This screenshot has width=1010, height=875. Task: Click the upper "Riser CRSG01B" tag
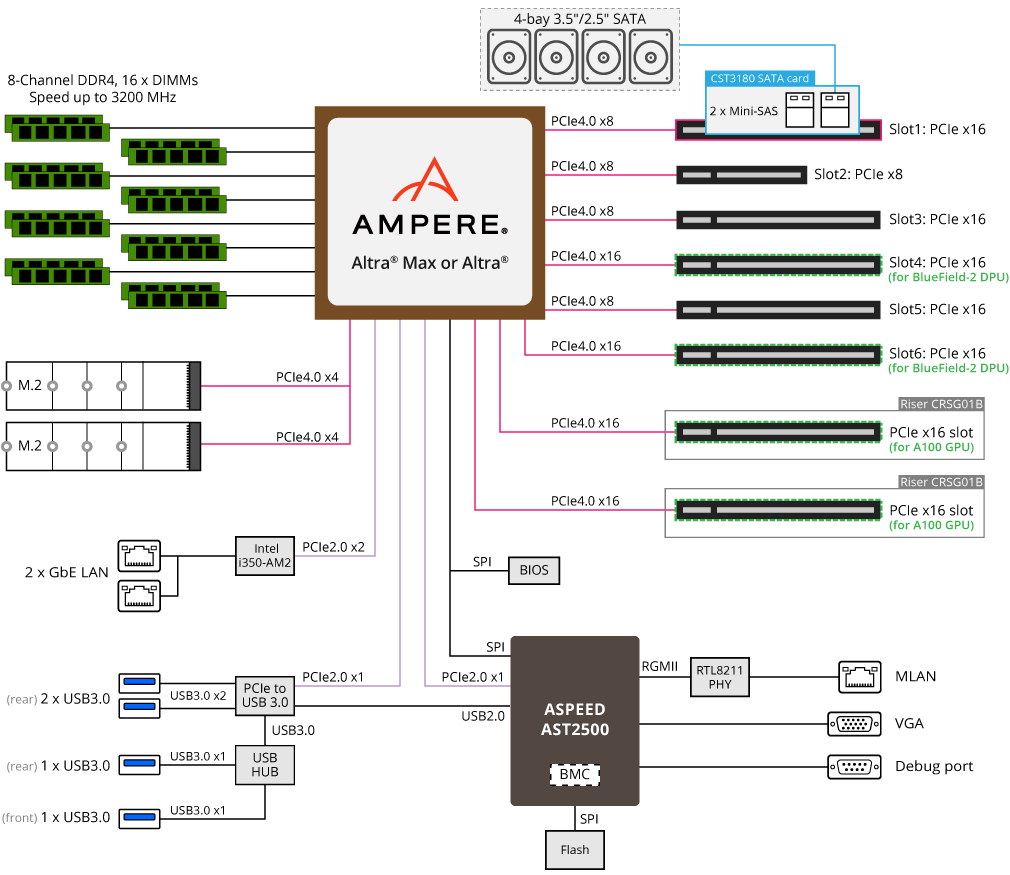click(941, 404)
